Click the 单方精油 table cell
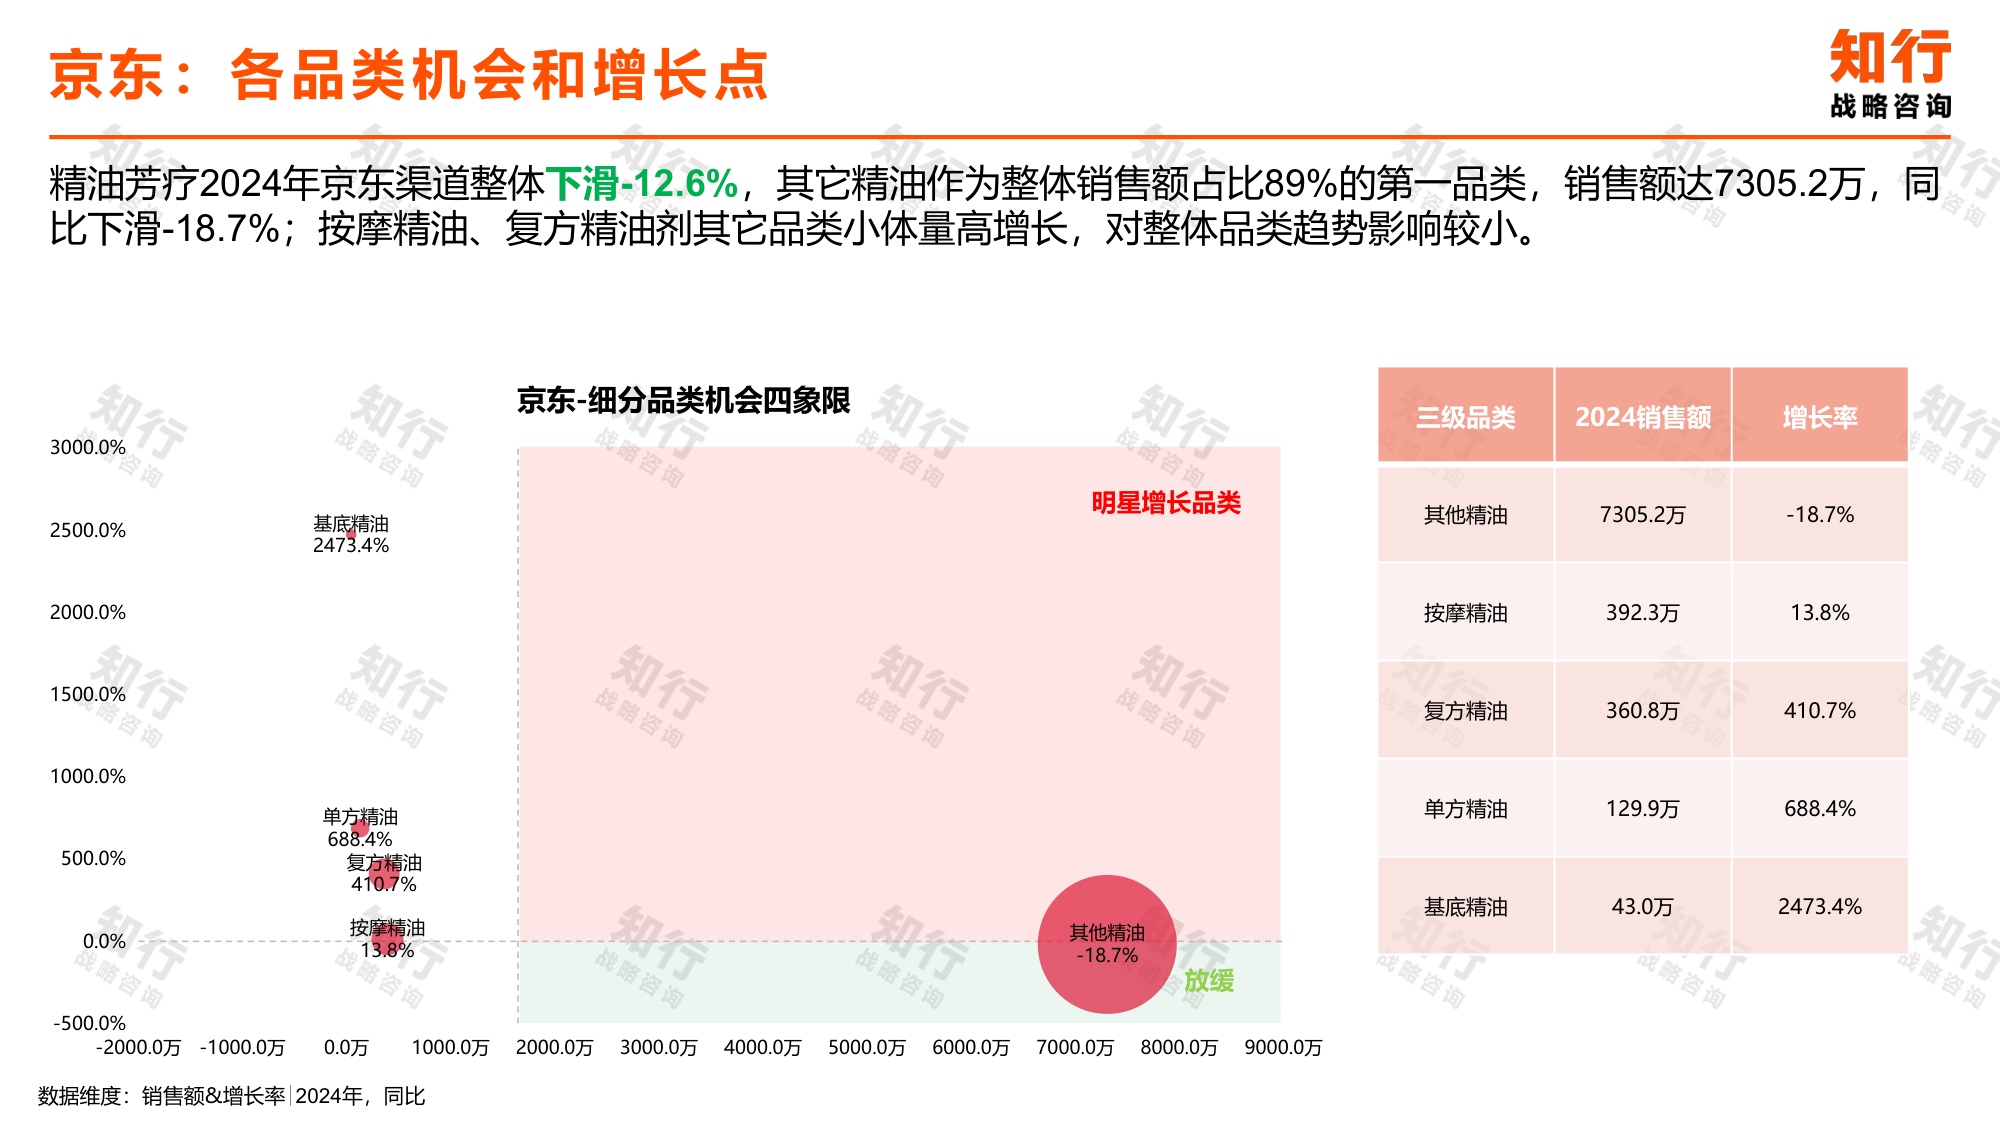Image resolution: width=2000 pixels, height=1125 pixels. click(1466, 809)
